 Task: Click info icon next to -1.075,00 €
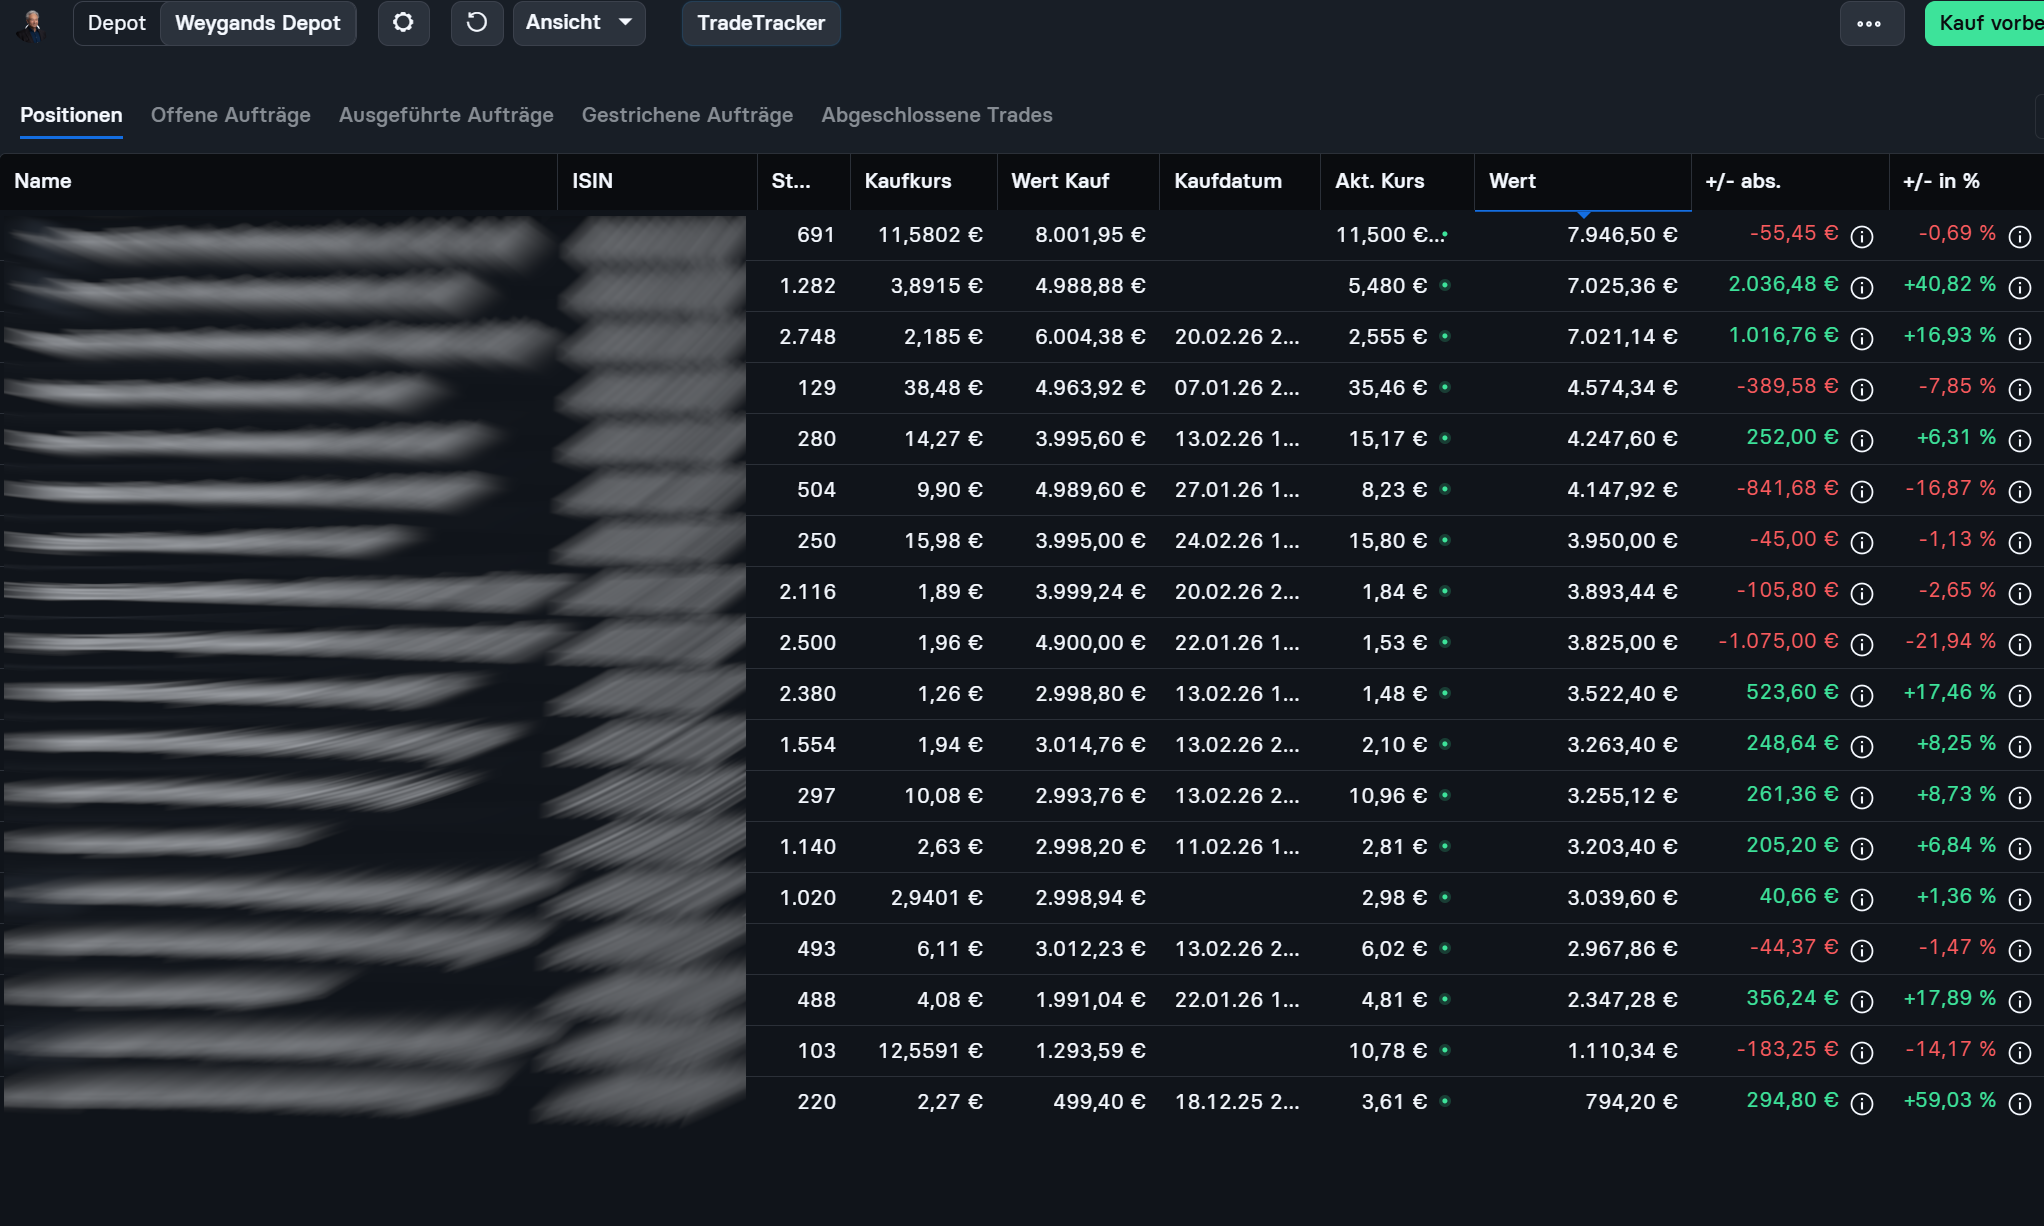[x=1861, y=645]
